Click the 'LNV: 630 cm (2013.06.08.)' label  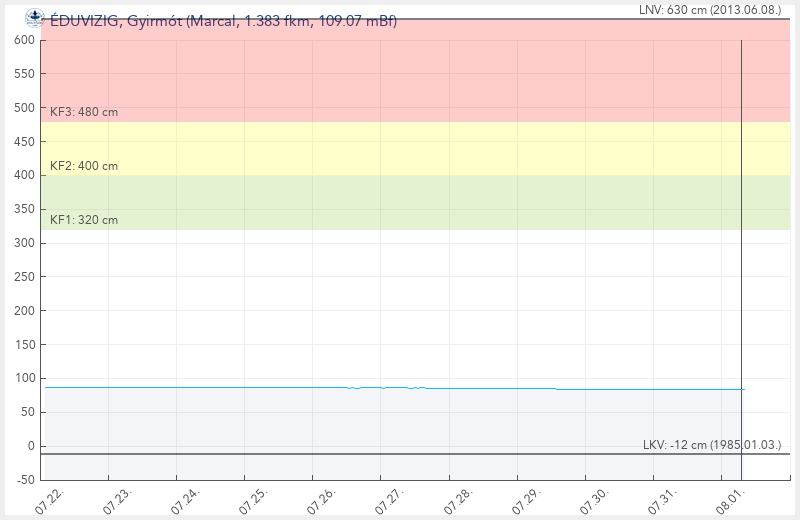tap(710, 10)
